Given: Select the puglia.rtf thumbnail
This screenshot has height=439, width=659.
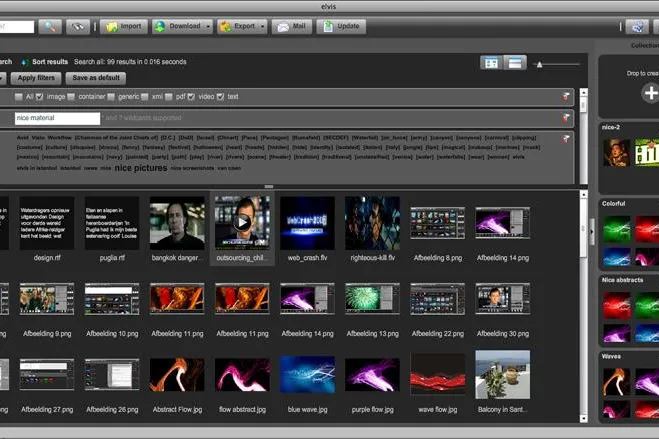Looking at the screenshot, I should (112, 223).
